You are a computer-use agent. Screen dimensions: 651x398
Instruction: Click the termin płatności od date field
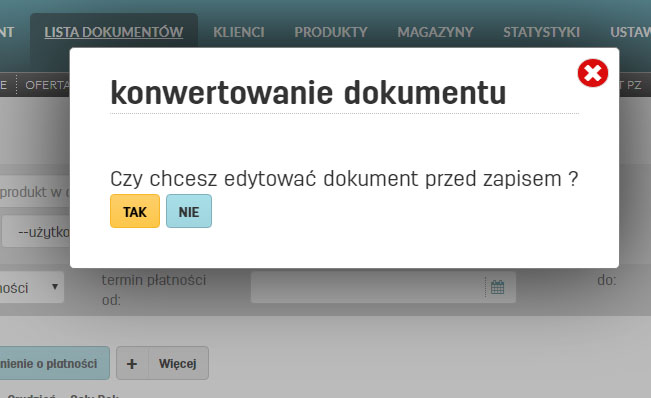383,287
